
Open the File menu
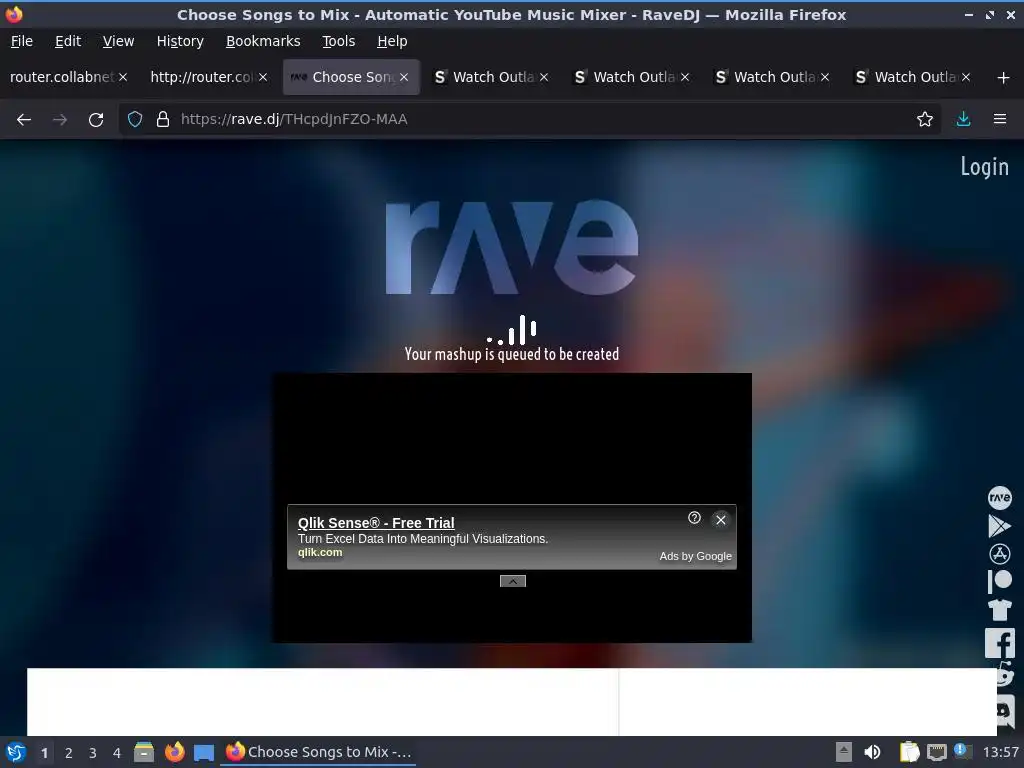[x=22, y=41]
